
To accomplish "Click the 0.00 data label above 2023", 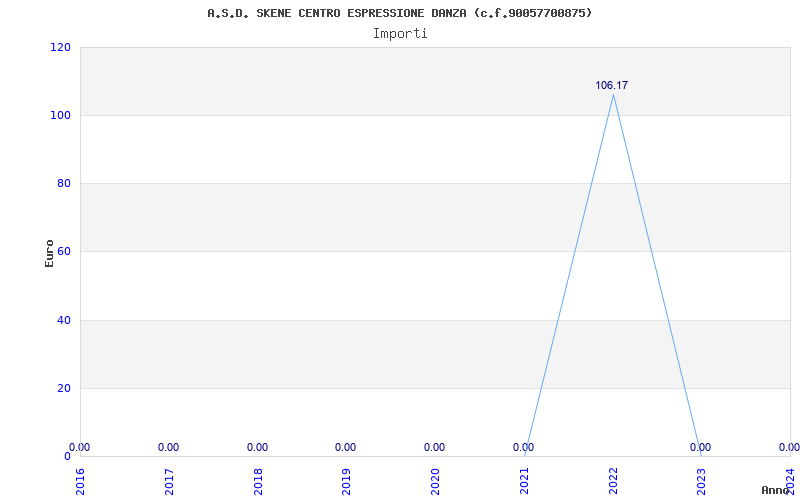I will tap(700, 447).
